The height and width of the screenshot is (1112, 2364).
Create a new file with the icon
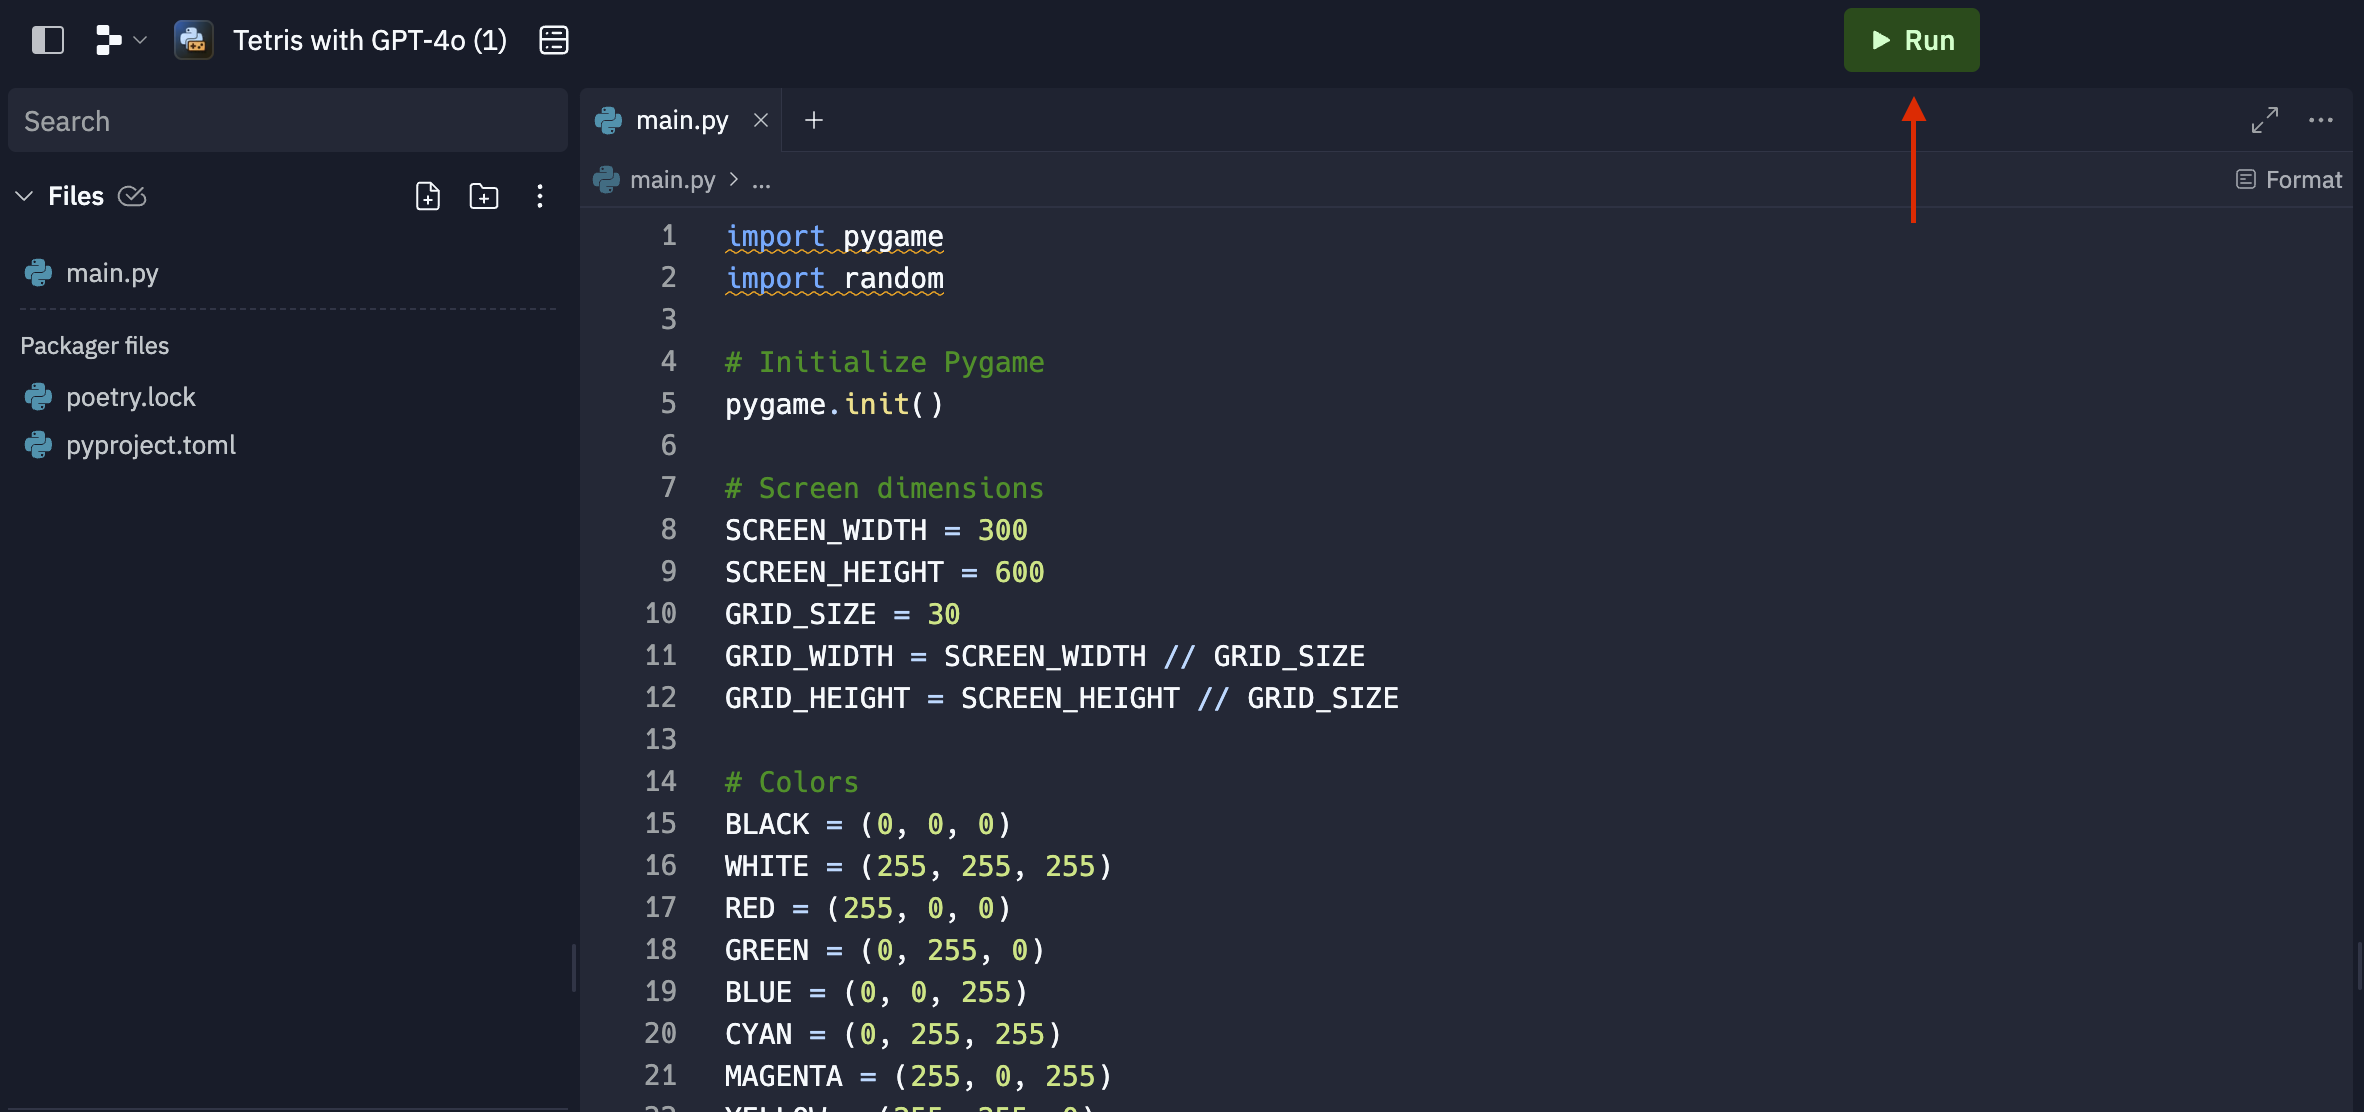pos(428,196)
